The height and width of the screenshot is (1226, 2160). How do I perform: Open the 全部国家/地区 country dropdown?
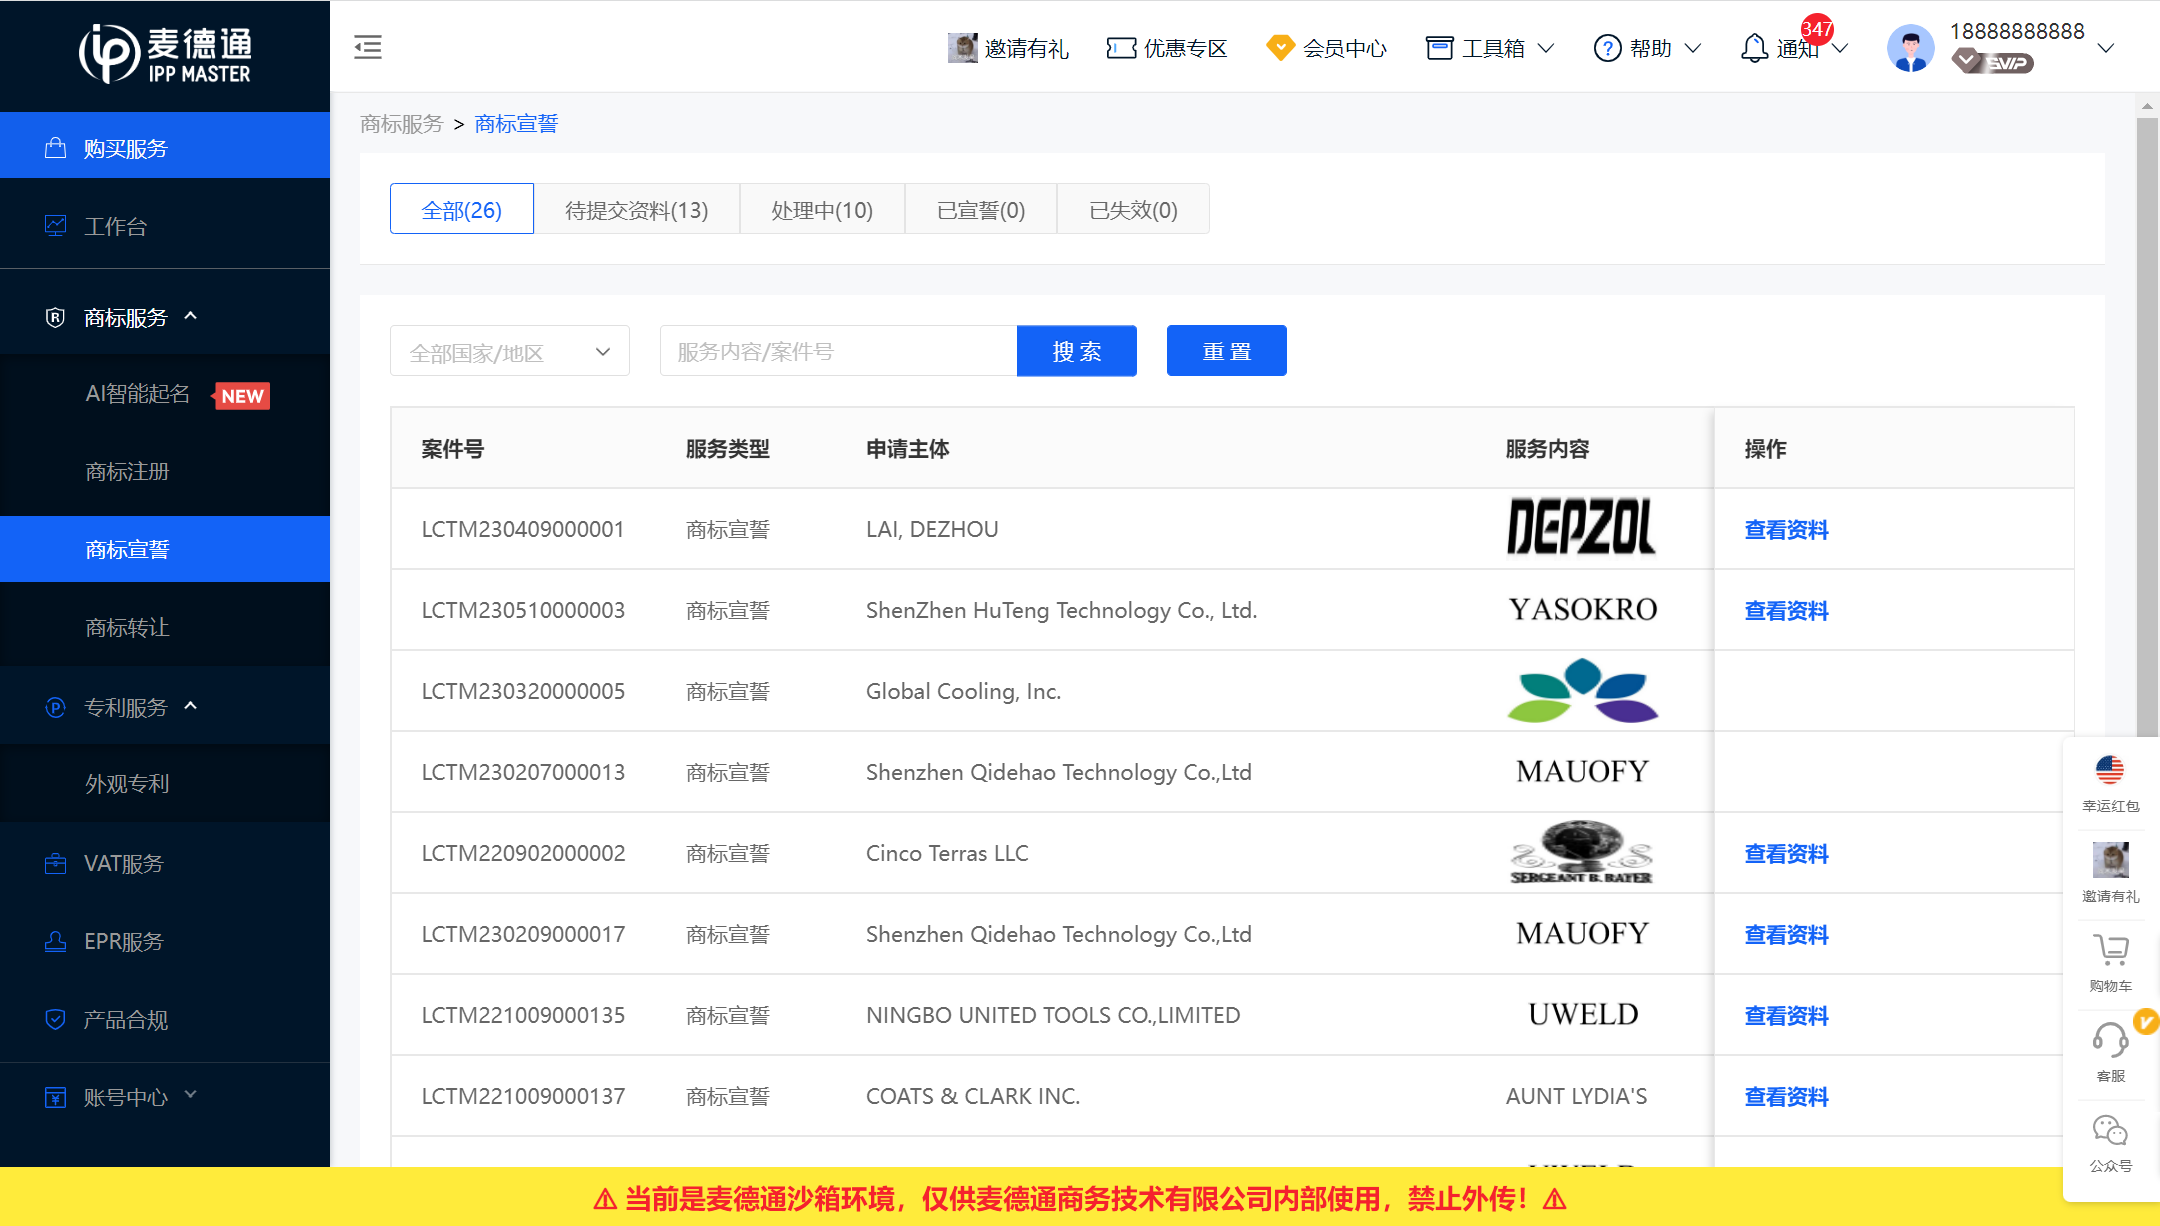click(x=510, y=351)
